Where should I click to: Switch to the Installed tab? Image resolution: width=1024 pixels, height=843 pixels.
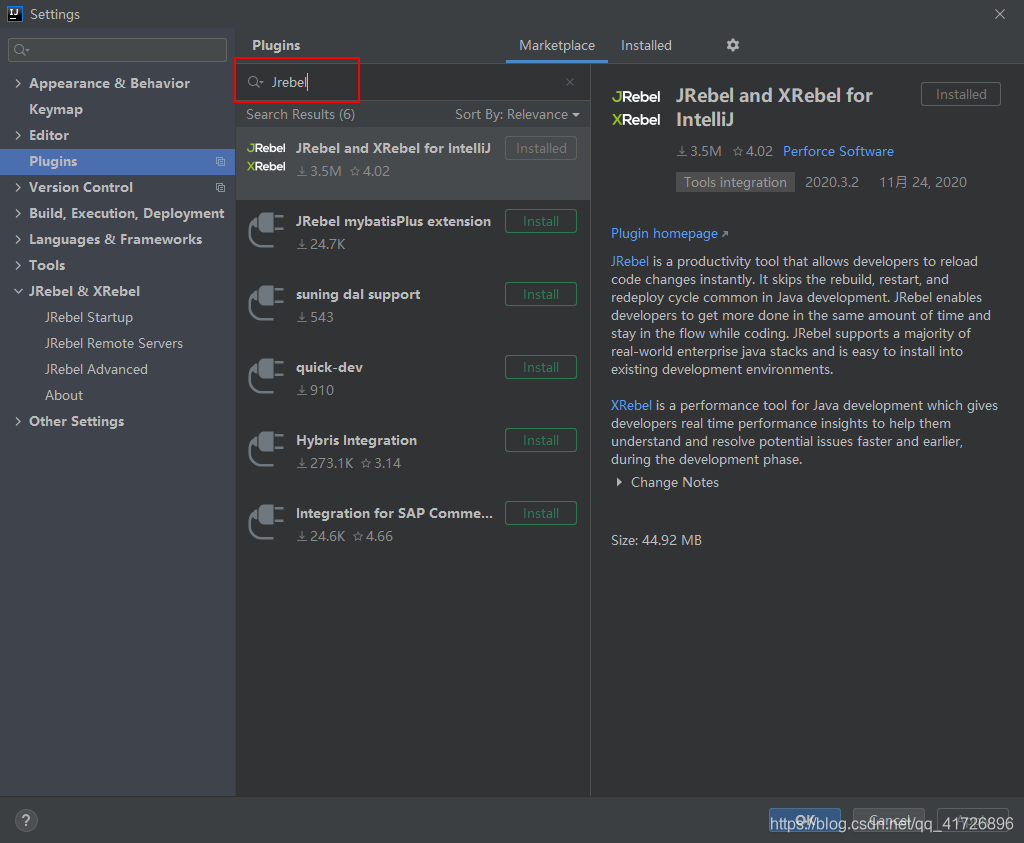(646, 46)
